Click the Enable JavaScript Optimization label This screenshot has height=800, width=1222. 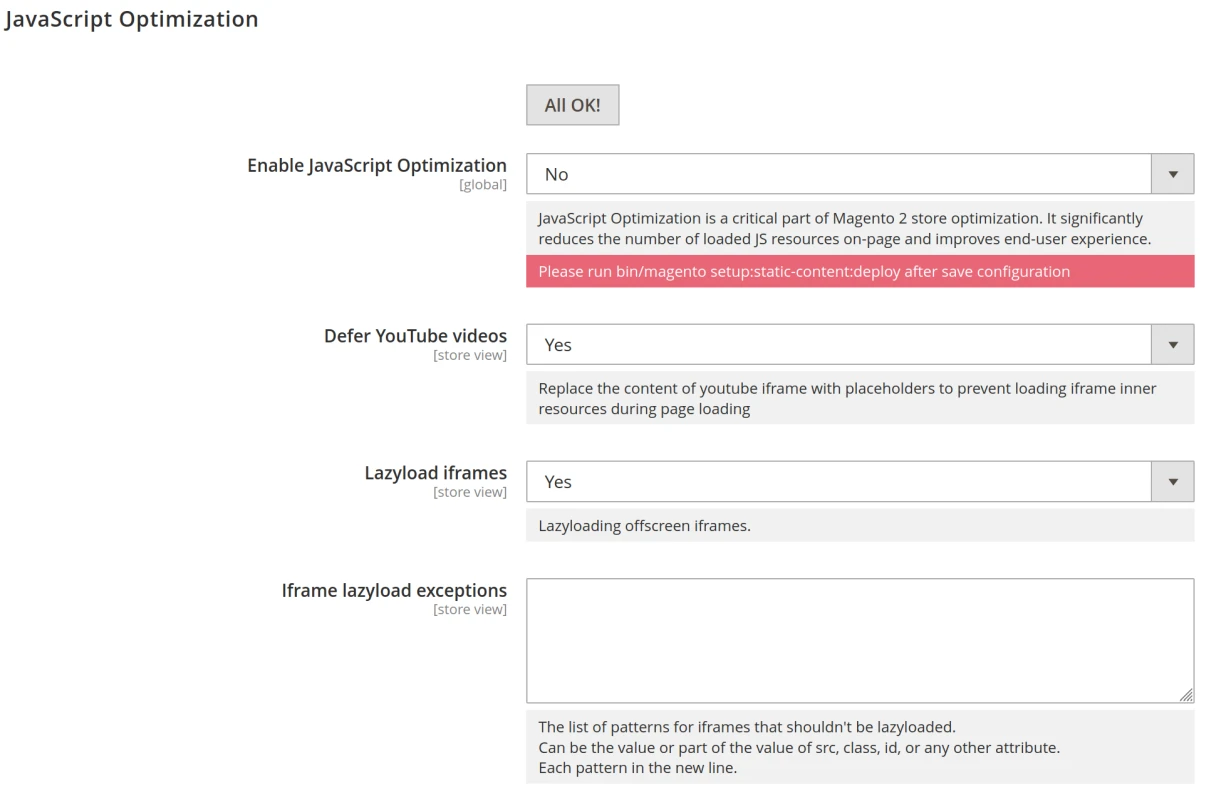pos(376,166)
